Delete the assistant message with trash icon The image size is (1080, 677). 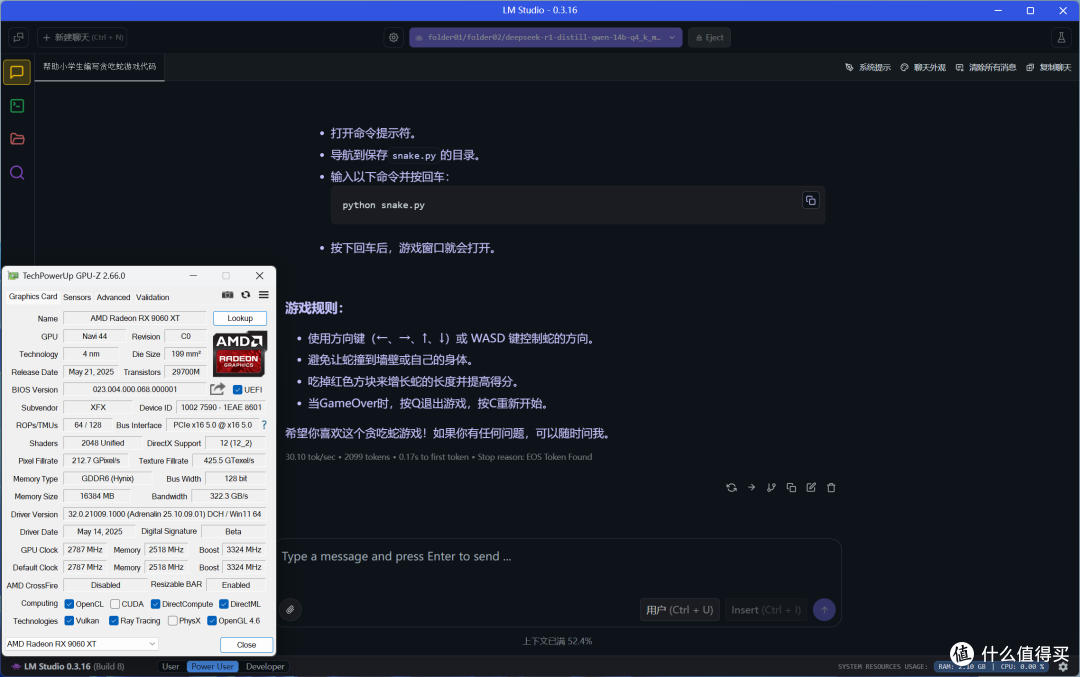[x=831, y=488]
